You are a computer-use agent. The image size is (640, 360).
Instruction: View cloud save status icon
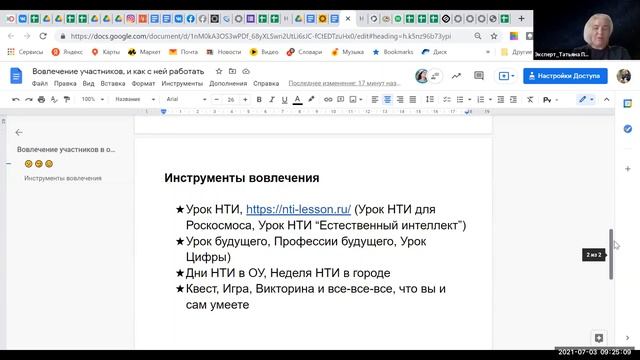click(246, 71)
